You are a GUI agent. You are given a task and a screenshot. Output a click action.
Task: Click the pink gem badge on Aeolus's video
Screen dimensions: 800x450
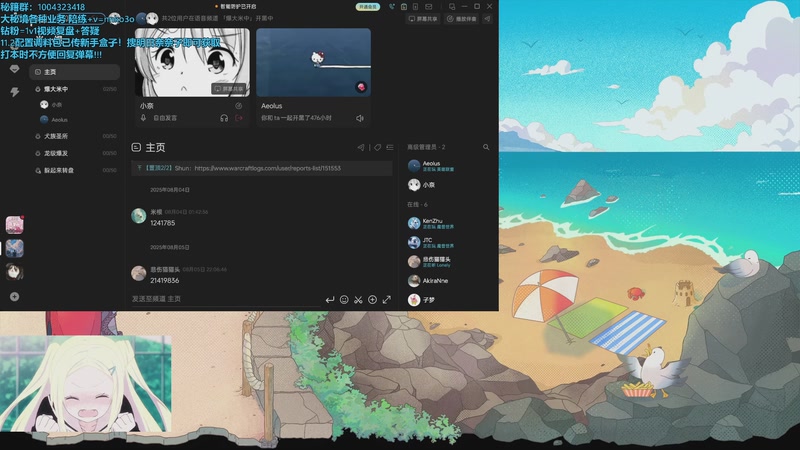coord(361,87)
